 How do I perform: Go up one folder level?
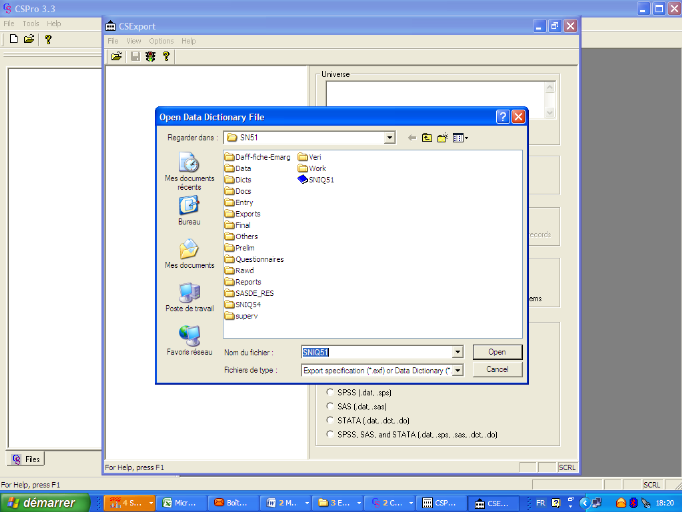point(427,138)
